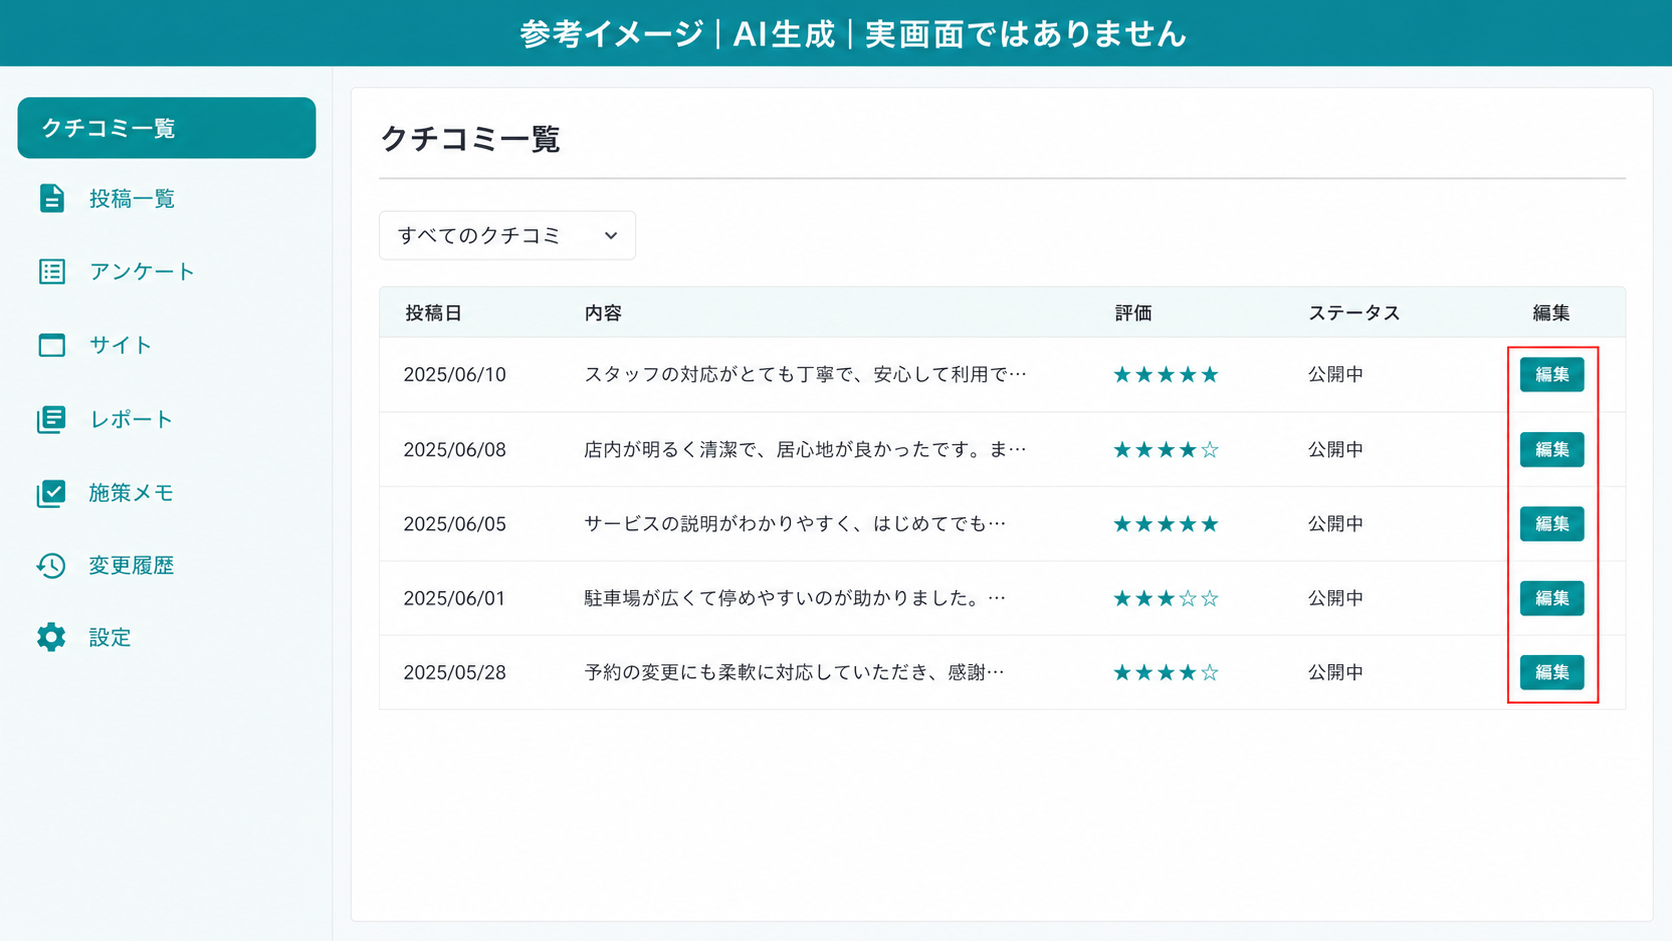
Task: Click the star rating of the 2025/06/01 row
Action: pyautogui.click(x=1166, y=598)
